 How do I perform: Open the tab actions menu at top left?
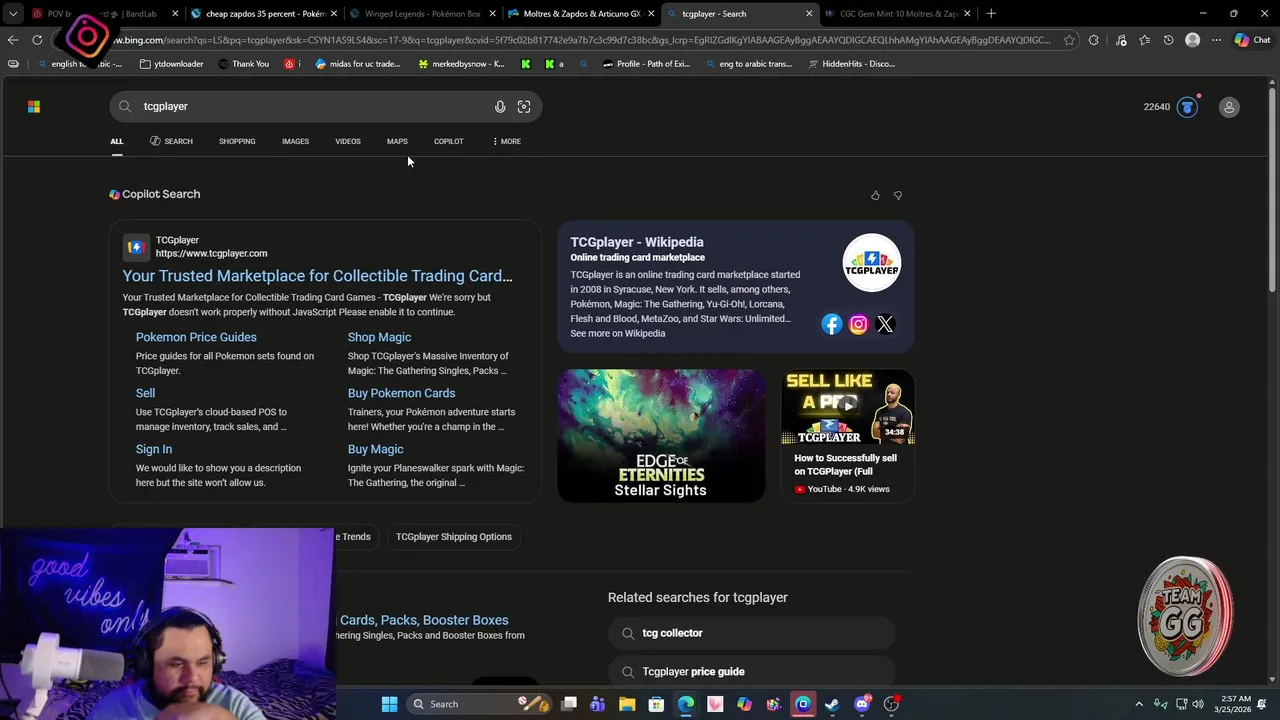point(13,13)
